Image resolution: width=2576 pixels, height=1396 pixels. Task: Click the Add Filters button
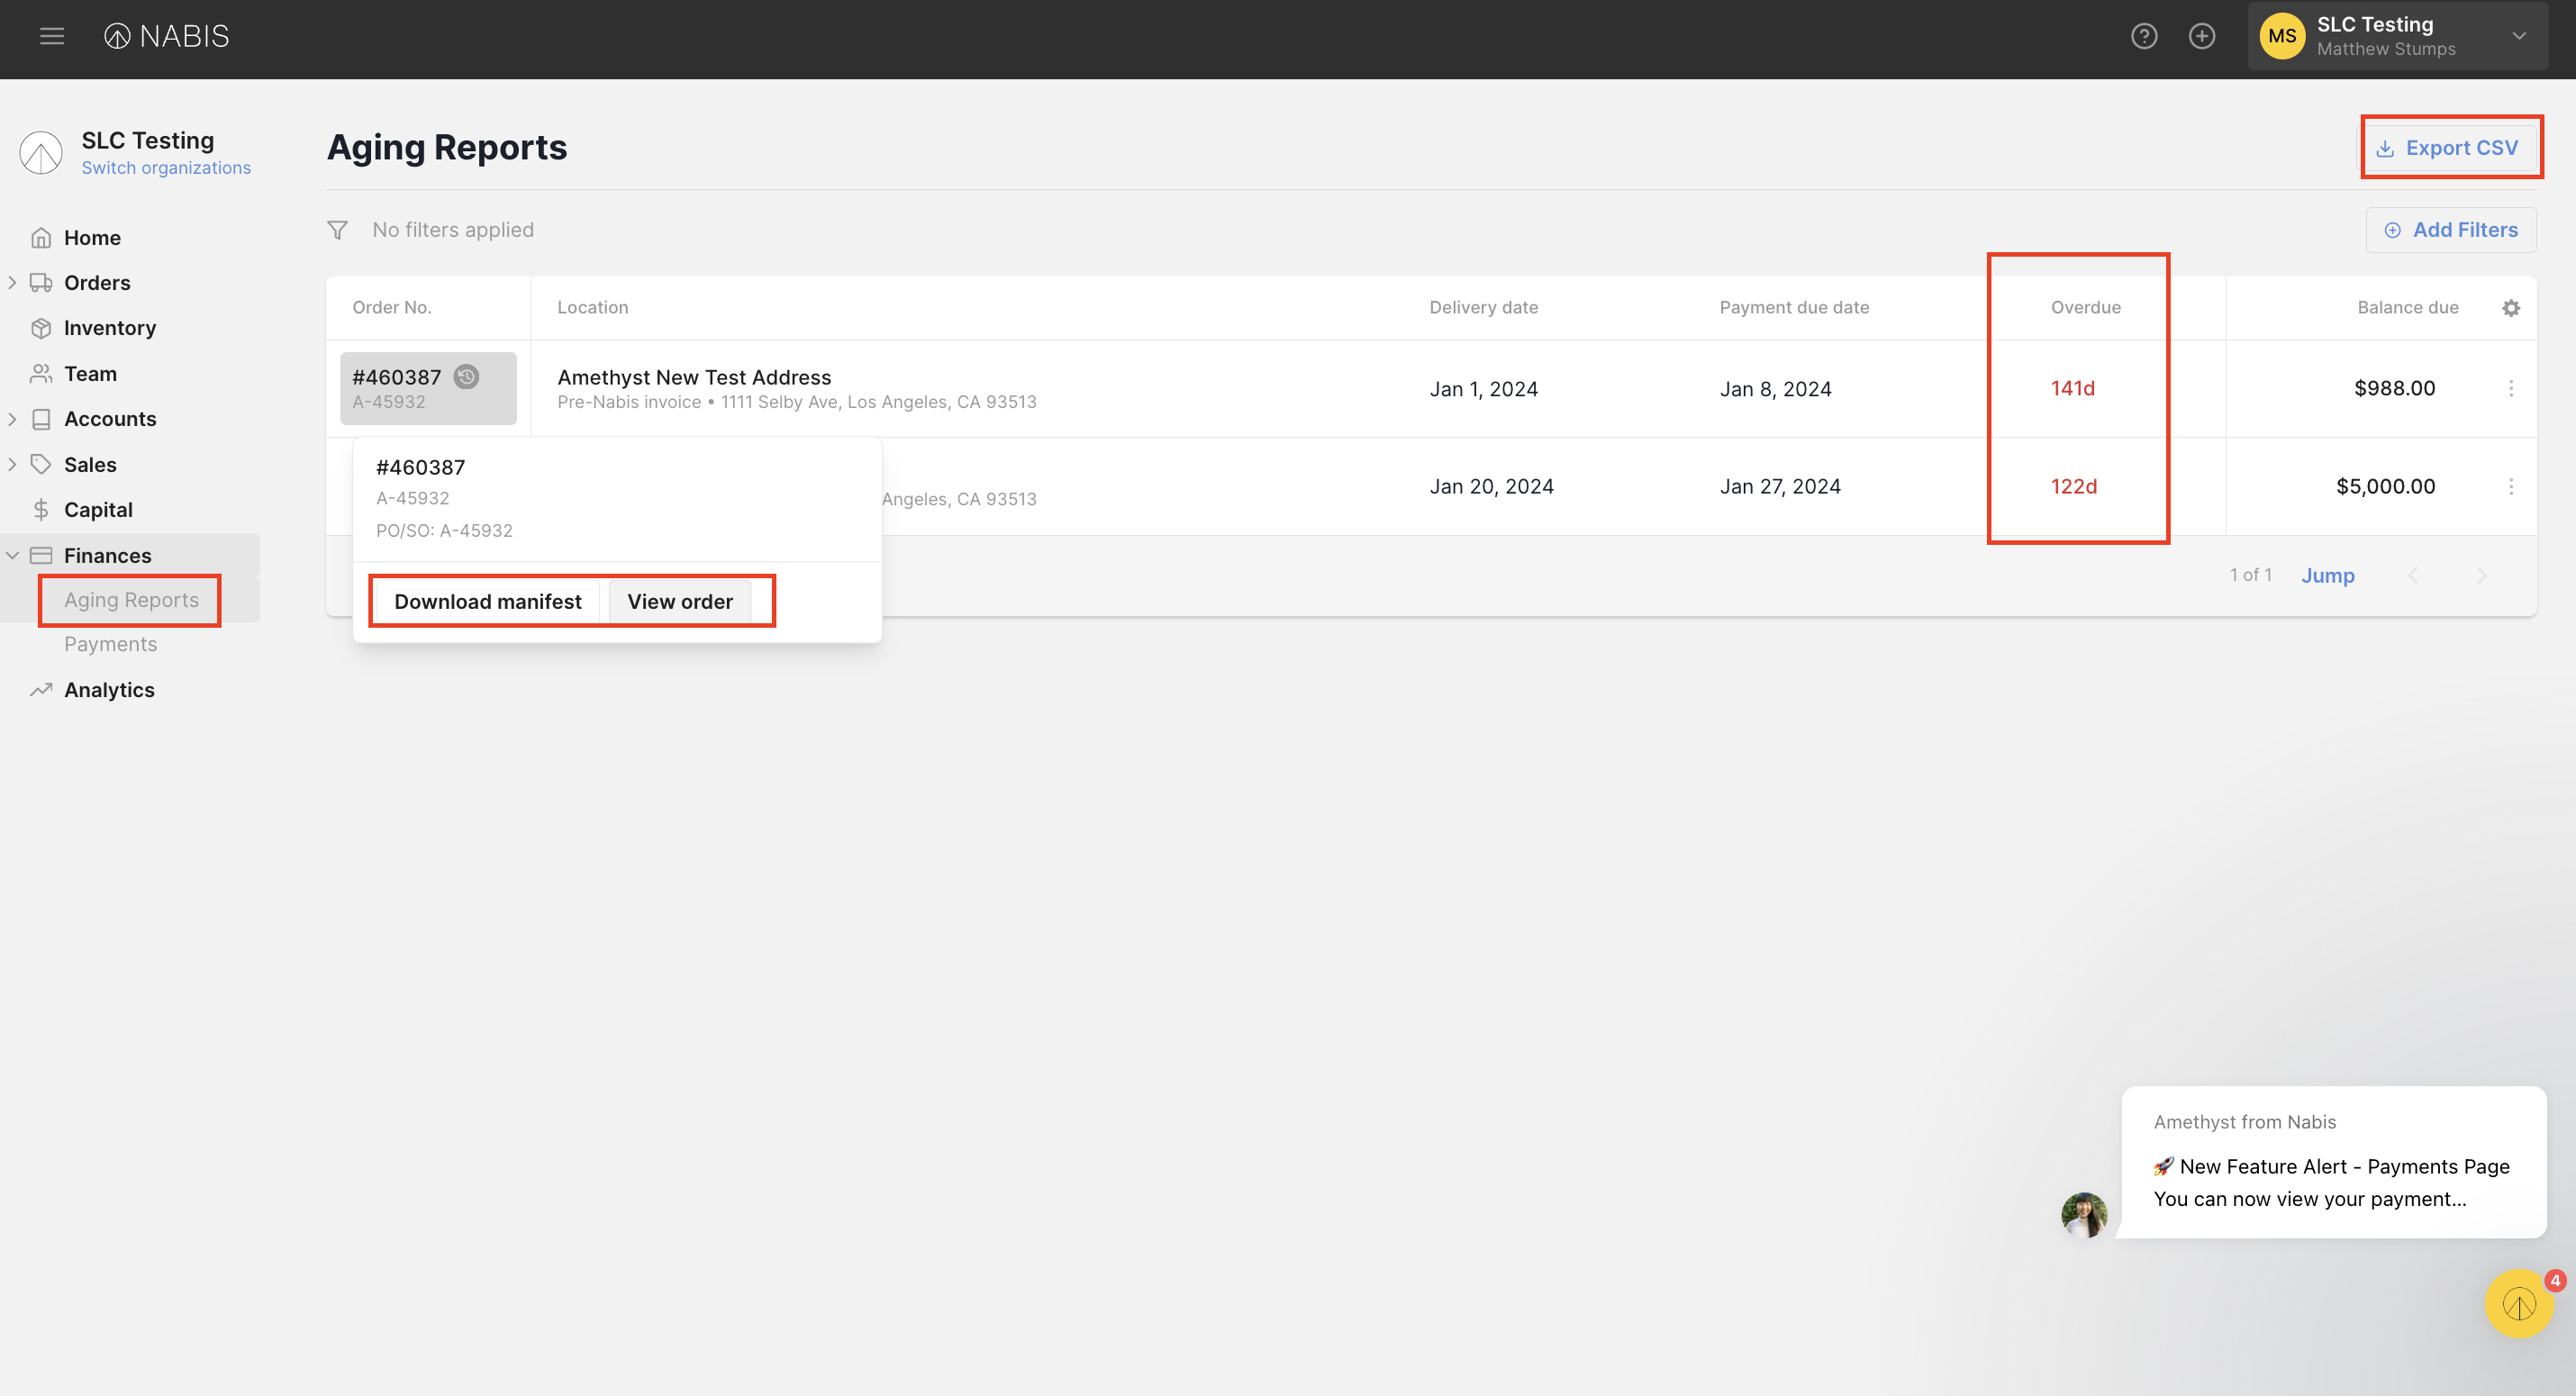pos(2450,230)
